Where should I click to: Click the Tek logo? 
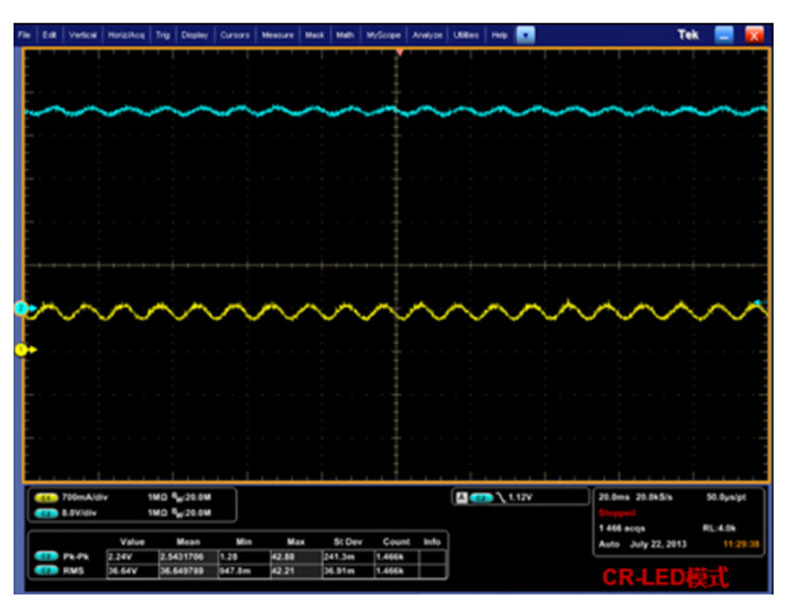(688, 35)
